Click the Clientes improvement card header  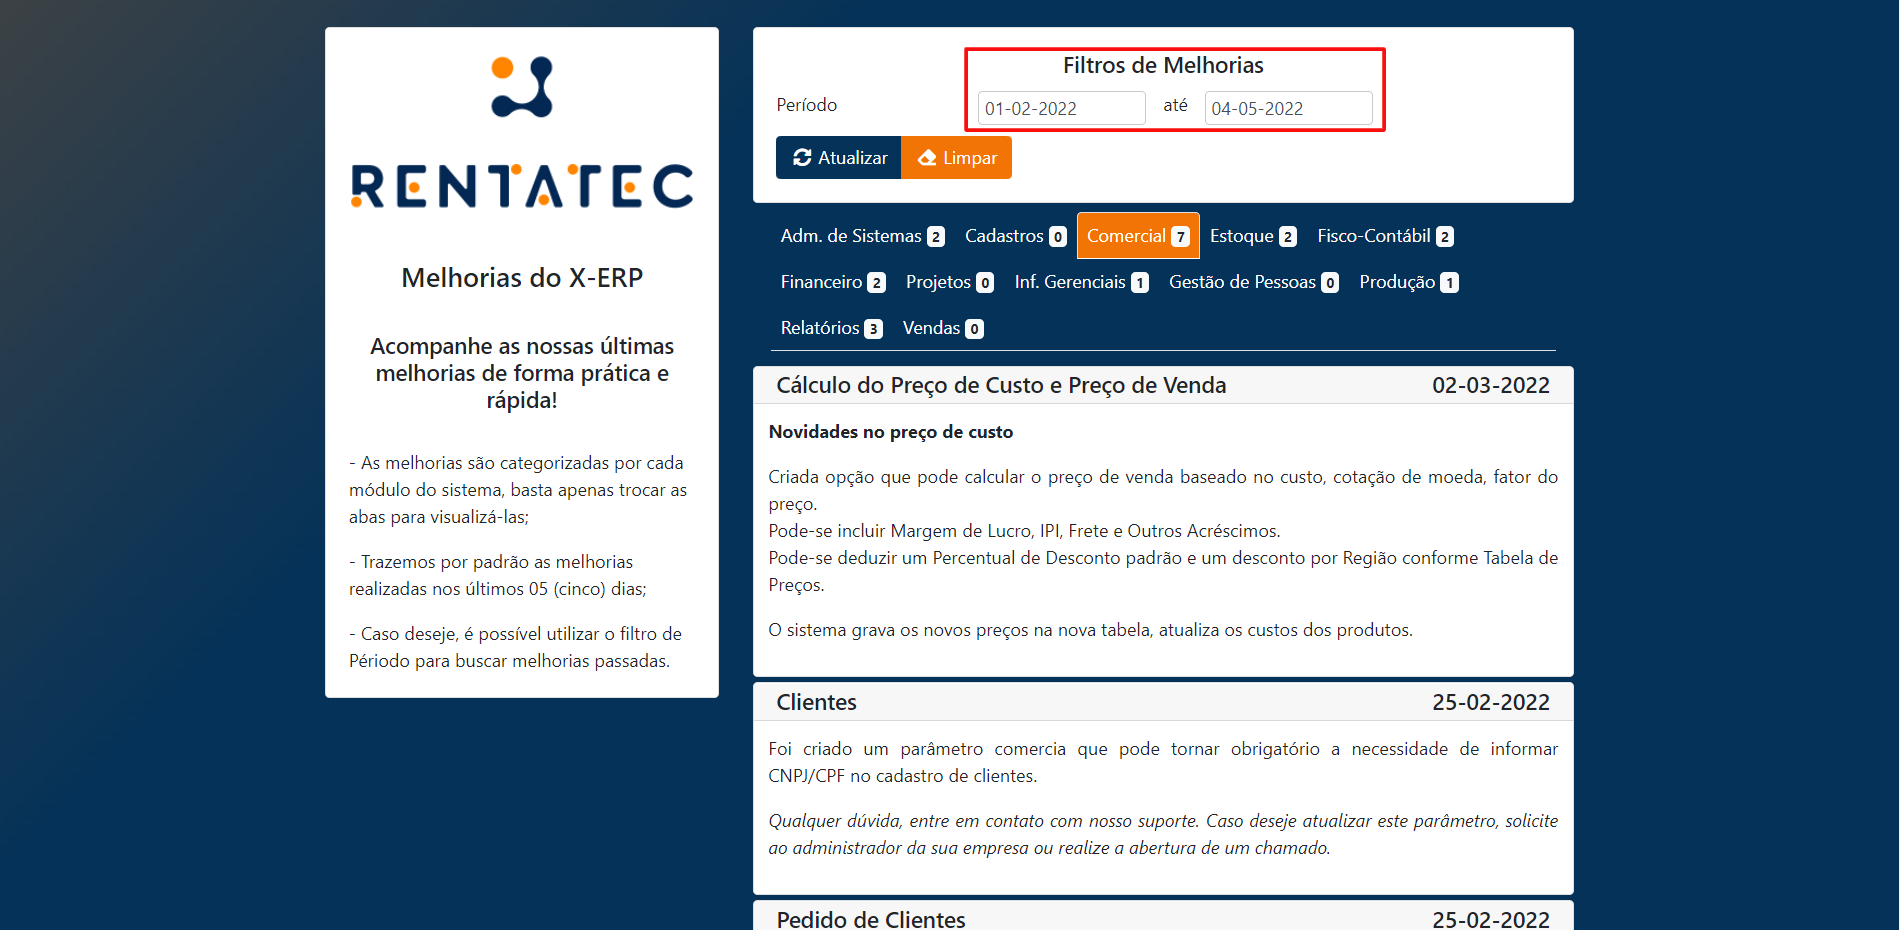point(1162,702)
